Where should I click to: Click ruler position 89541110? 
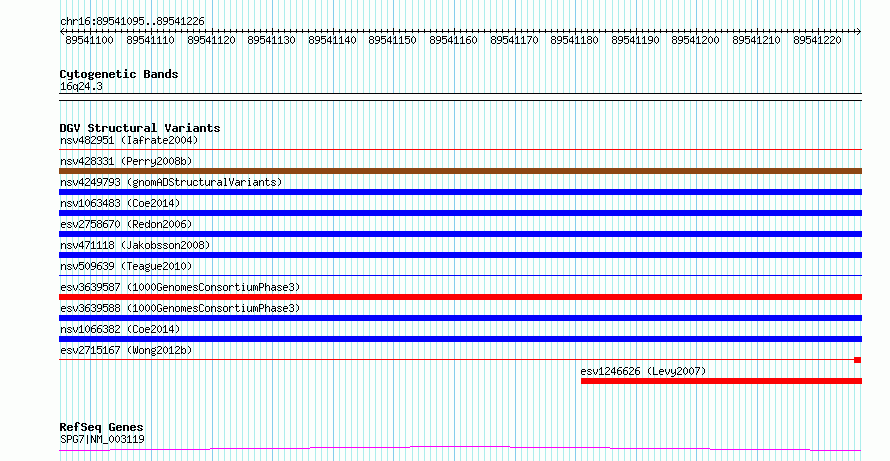[150, 40]
